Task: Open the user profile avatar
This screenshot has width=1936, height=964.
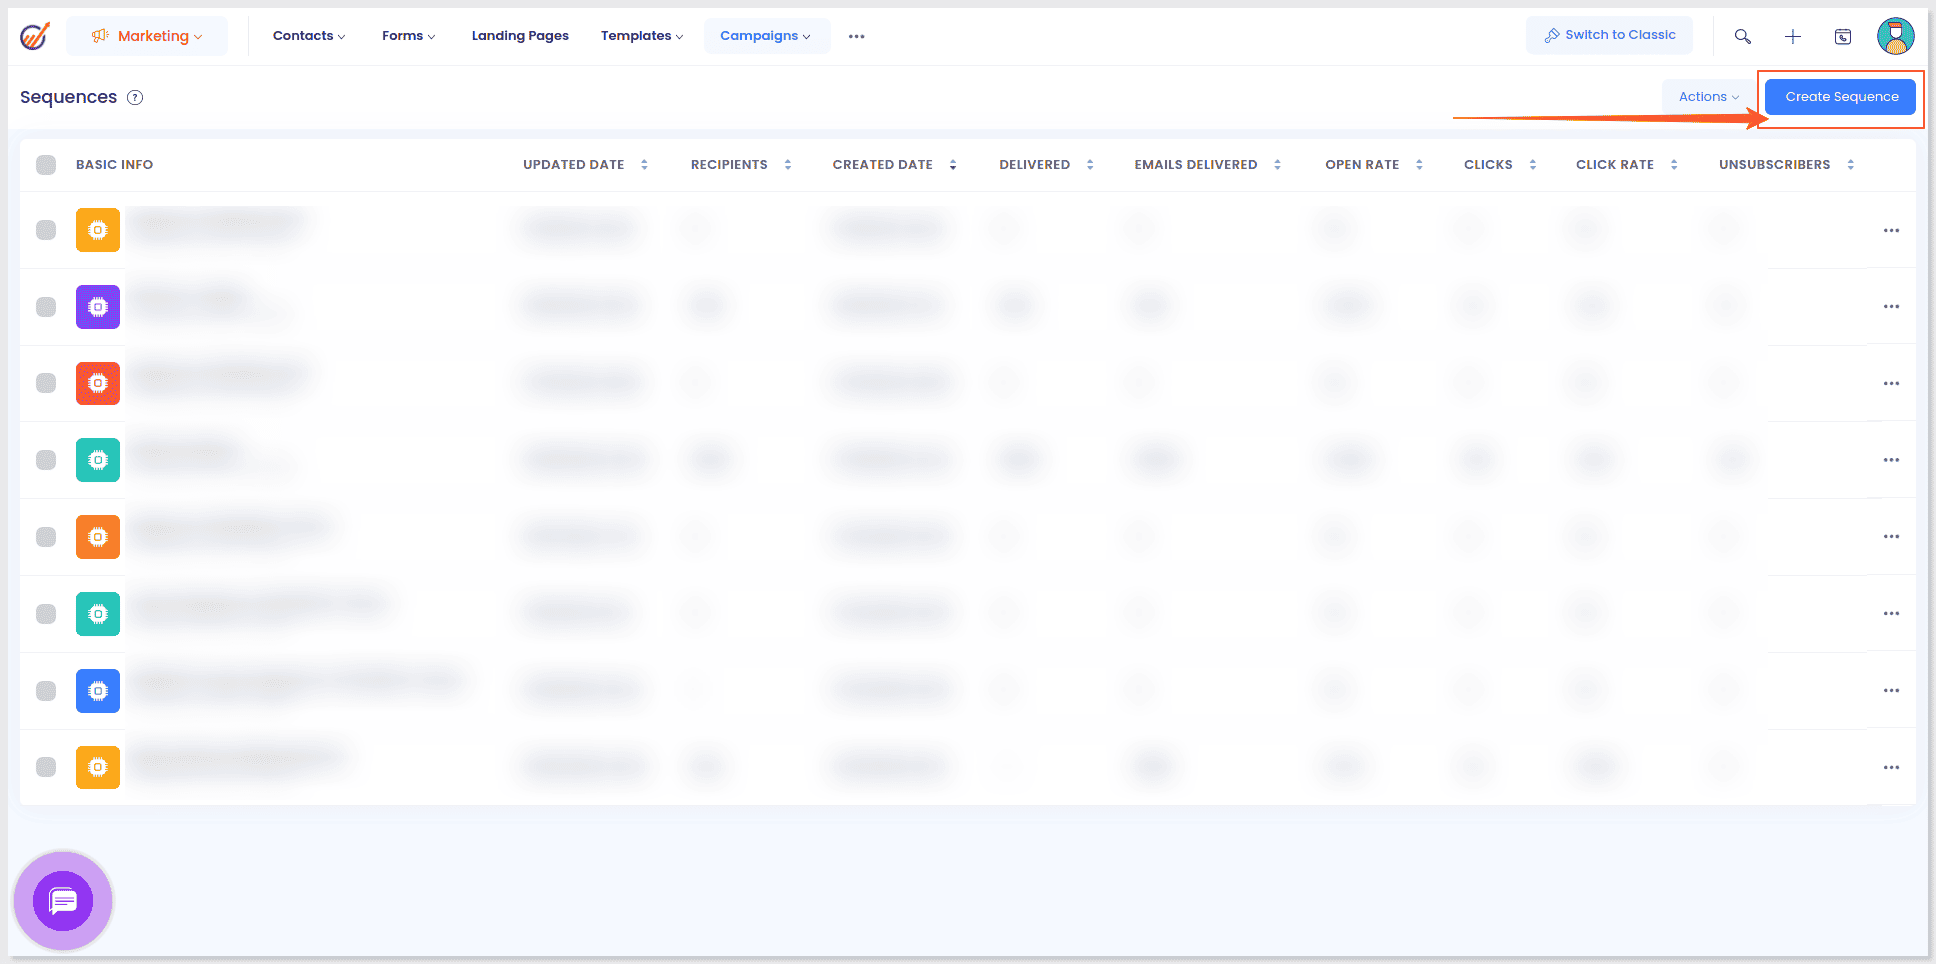Action: coord(1894,36)
